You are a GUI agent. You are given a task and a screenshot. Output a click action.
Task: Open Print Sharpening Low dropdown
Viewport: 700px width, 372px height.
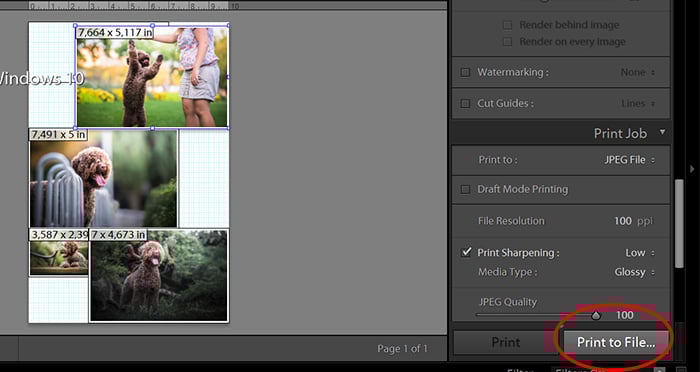[640, 253]
